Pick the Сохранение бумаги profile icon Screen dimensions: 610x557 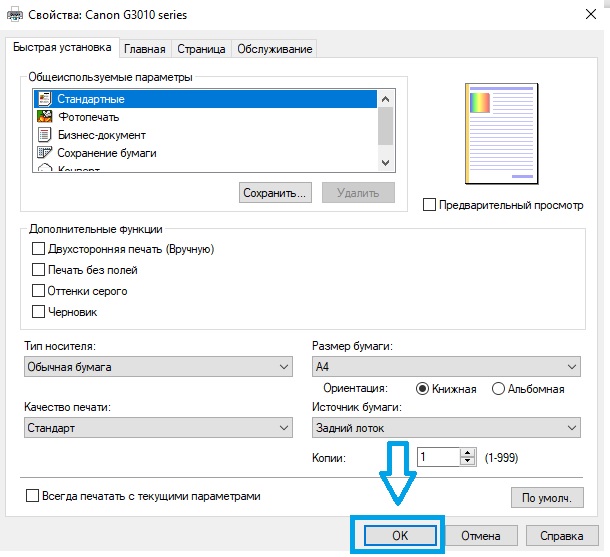point(44,153)
